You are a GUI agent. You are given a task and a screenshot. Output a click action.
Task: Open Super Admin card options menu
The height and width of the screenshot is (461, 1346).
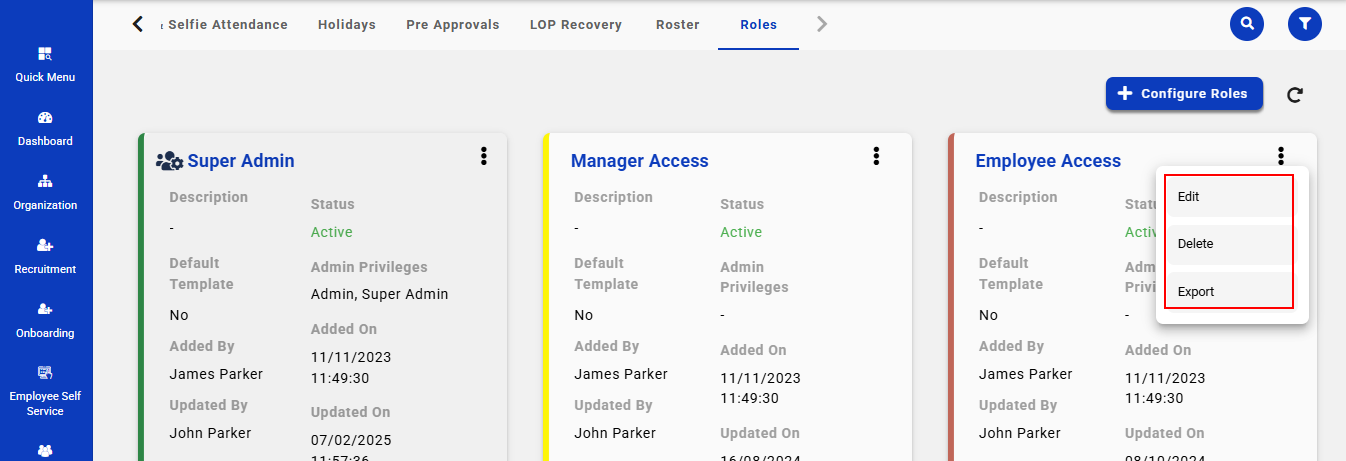point(484,156)
